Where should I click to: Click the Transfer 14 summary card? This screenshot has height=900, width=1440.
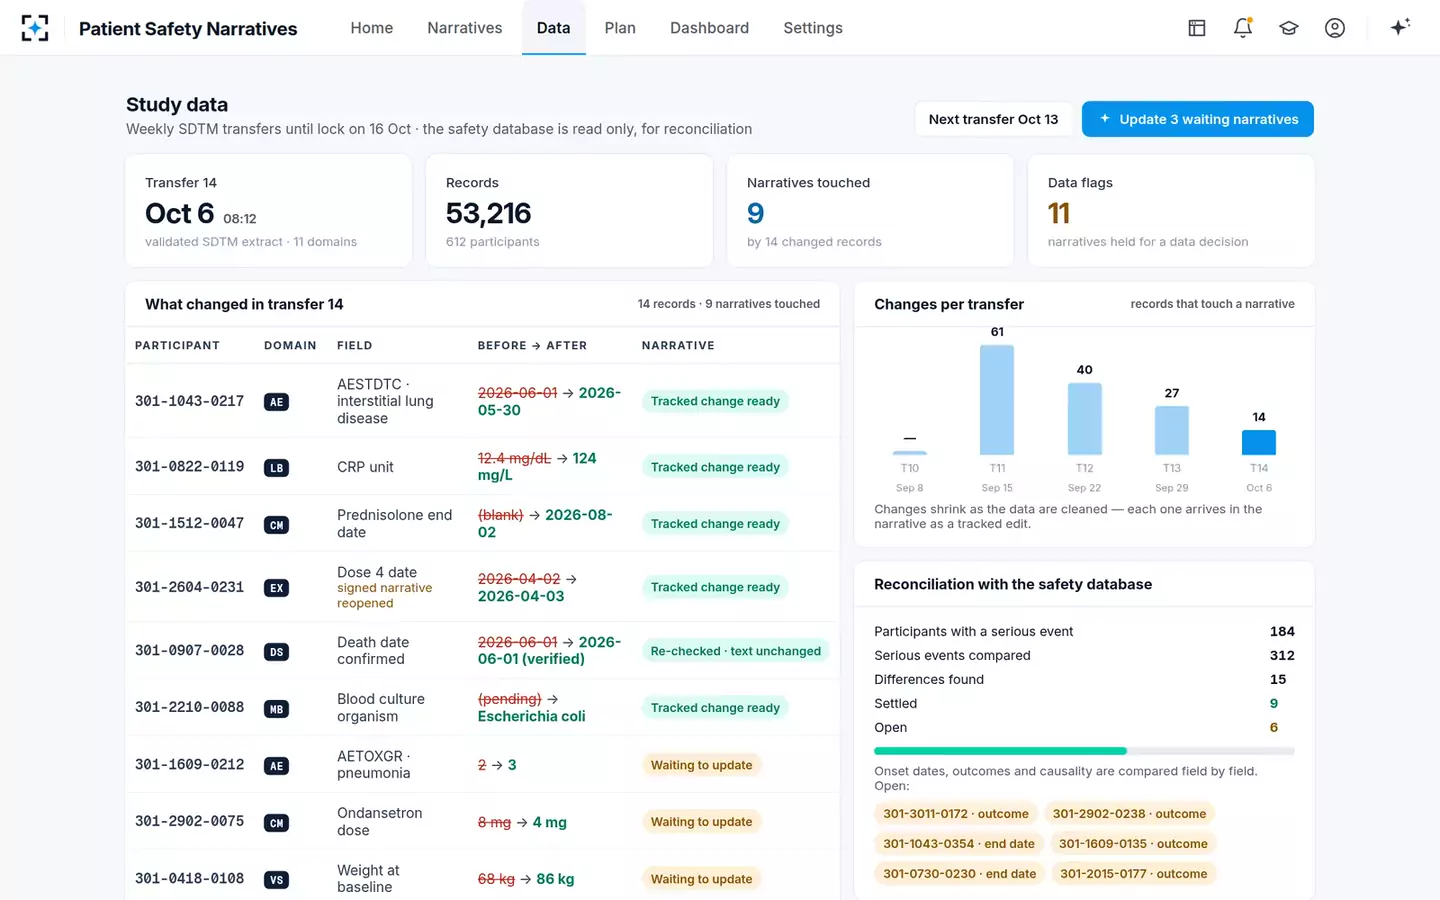pos(269,211)
